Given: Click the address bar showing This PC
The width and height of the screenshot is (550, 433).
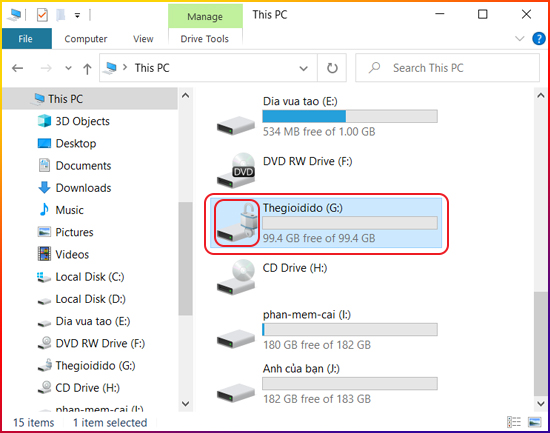Looking at the screenshot, I should click(x=208, y=68).
